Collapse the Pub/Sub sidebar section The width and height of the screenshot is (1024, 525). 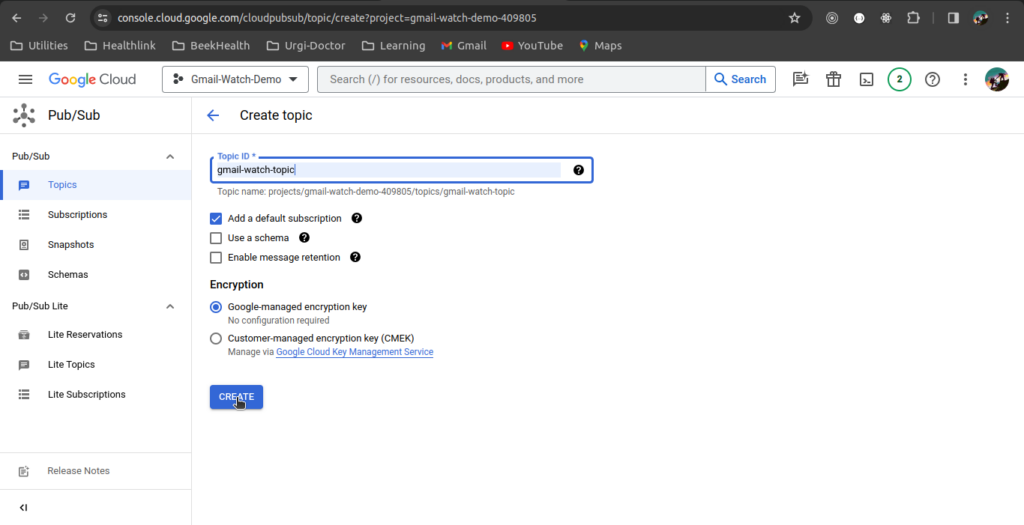pyautogui.click(x=170, y=157)
